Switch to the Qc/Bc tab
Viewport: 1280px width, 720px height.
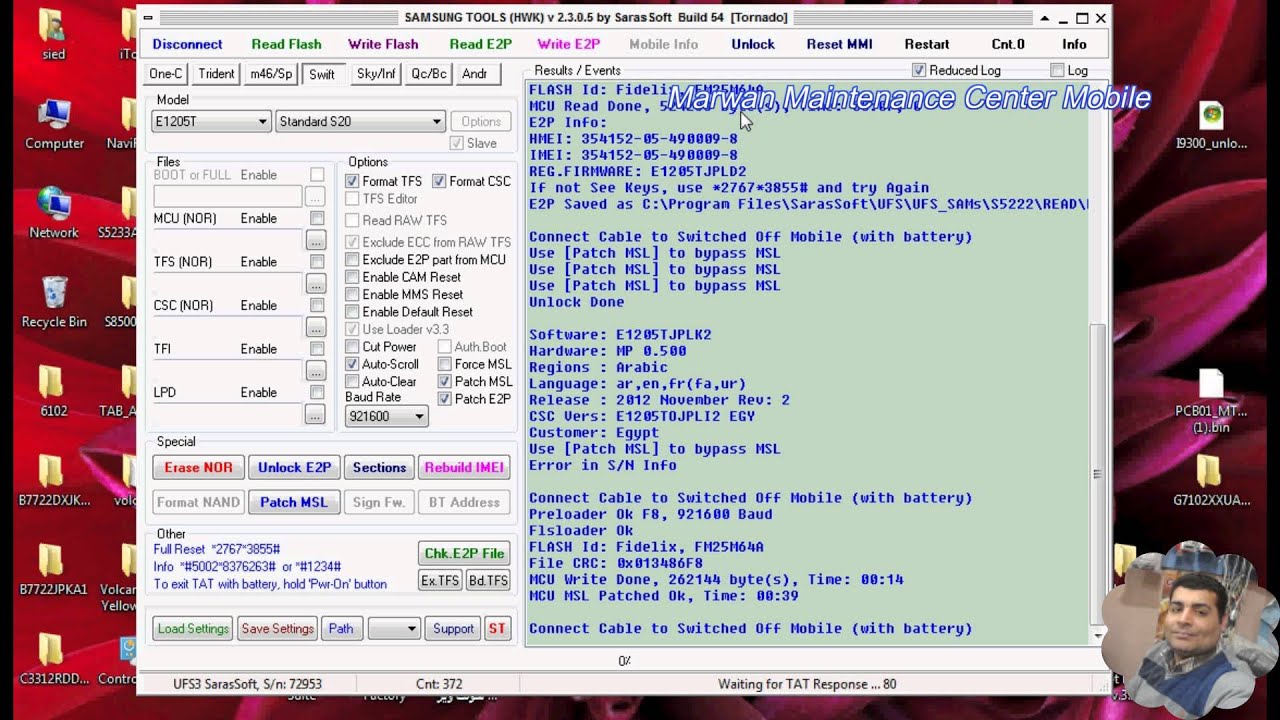(x=429, y=74)
